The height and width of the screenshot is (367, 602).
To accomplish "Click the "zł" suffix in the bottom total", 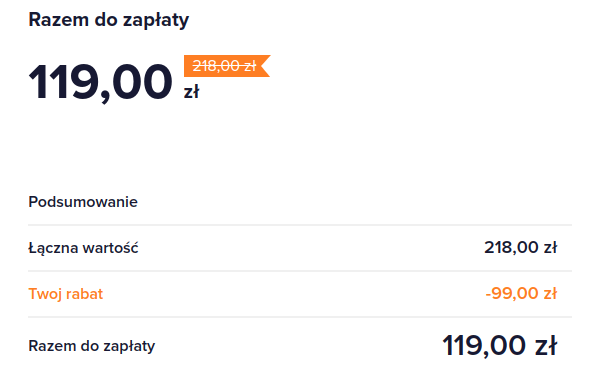I will point(546,345).
